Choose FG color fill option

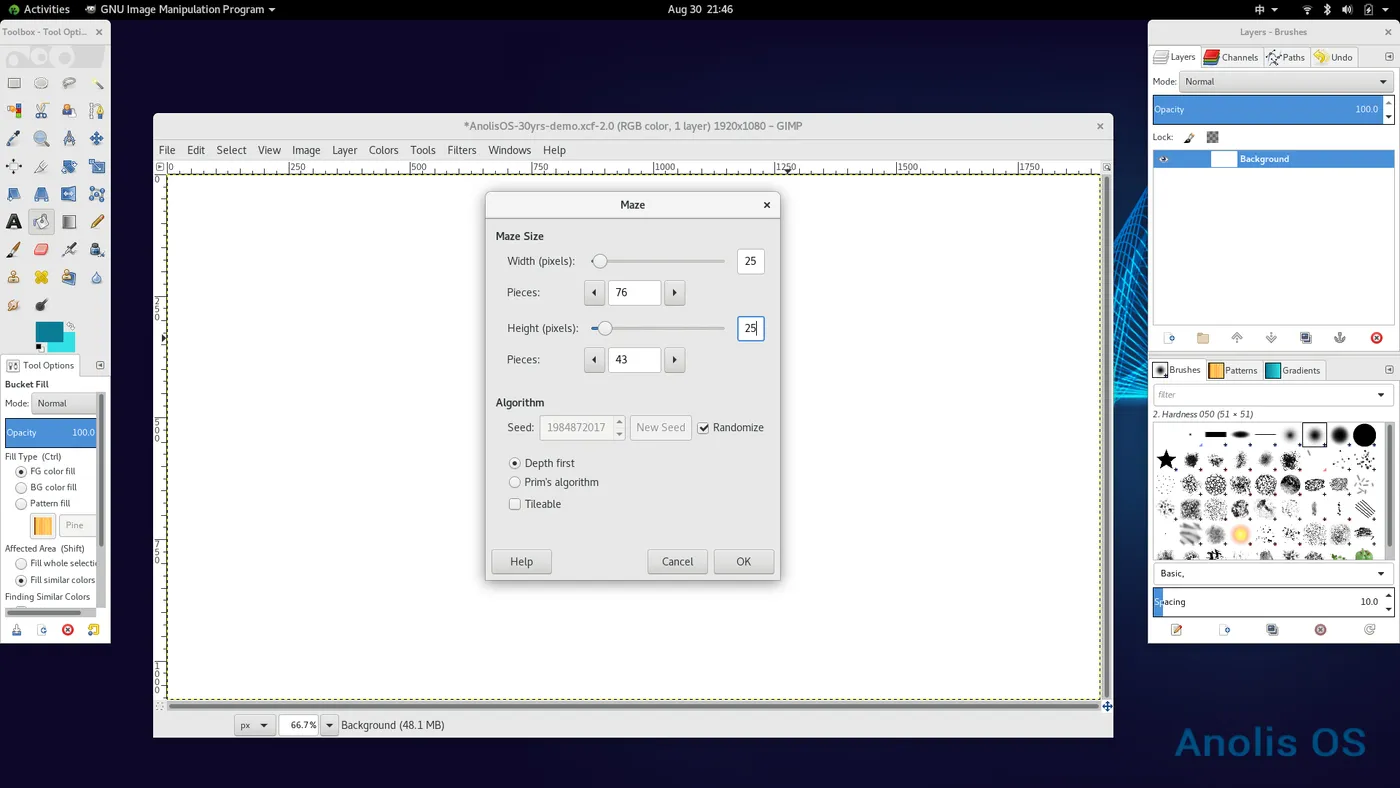click(21, 471)
